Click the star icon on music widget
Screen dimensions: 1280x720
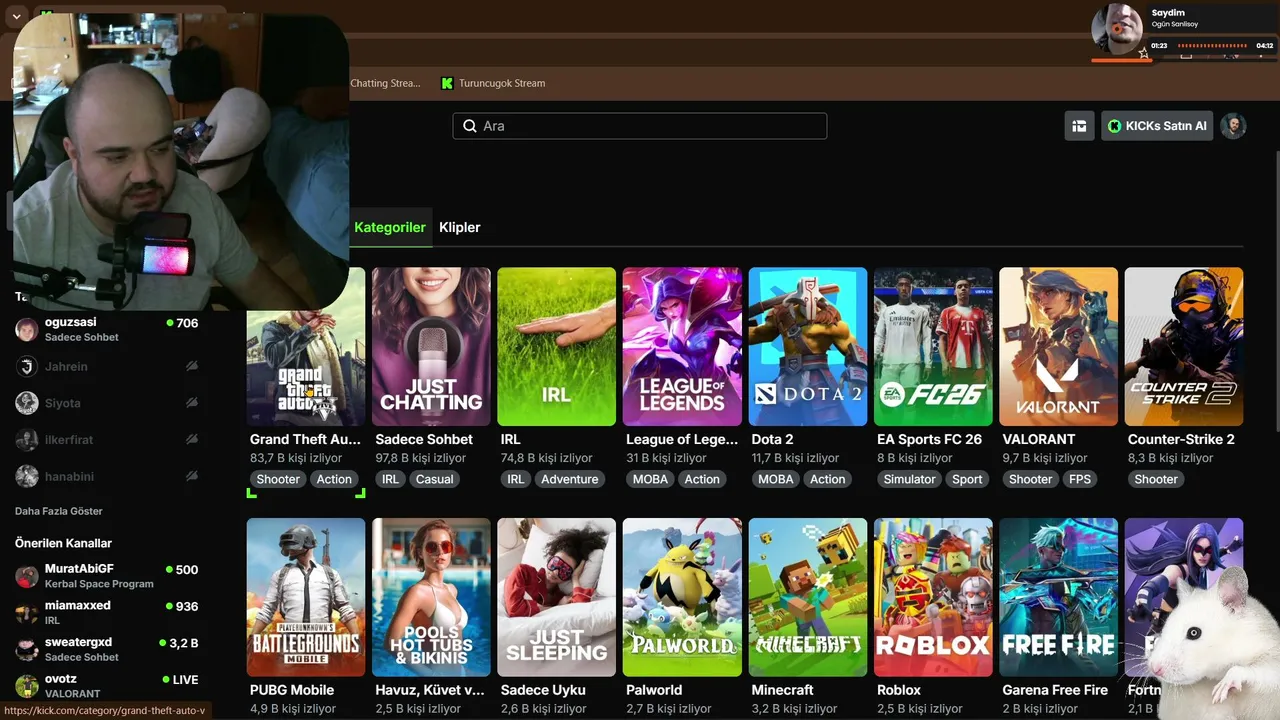click(1144, 54)
